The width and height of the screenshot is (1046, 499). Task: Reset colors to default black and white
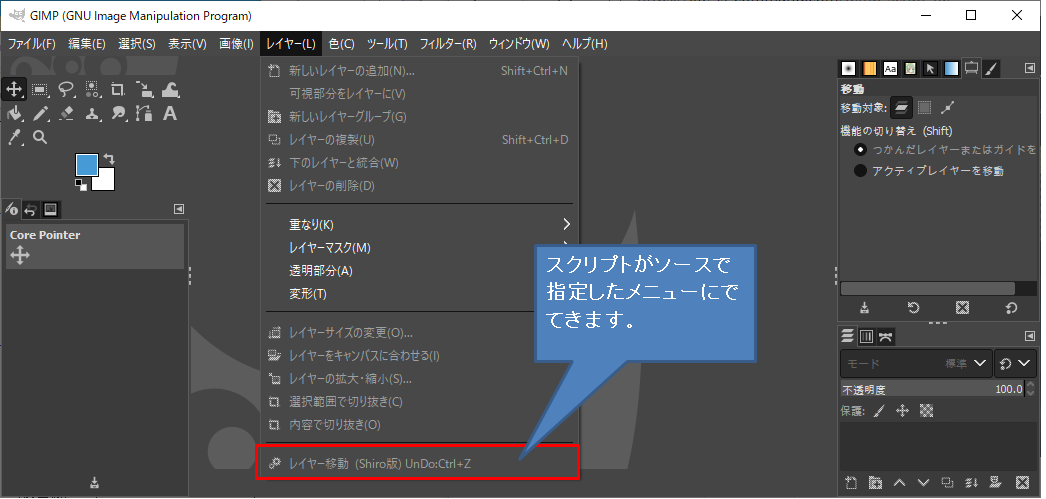pos(80,183)
